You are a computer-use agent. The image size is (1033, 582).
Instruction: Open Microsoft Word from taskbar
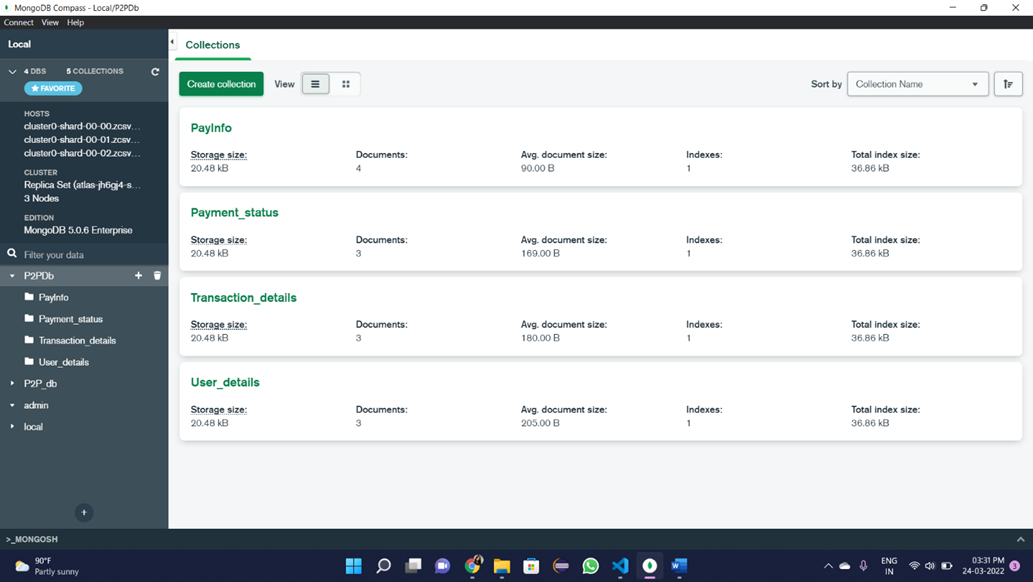click(679, 566)
